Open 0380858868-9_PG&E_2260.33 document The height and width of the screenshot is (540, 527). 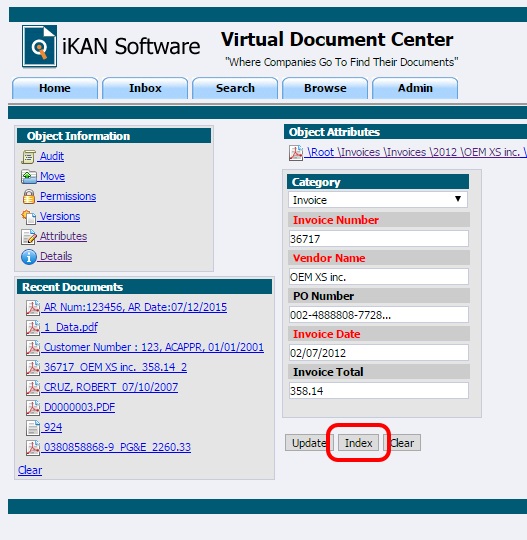pyautogui.click(x=117, y=447)
